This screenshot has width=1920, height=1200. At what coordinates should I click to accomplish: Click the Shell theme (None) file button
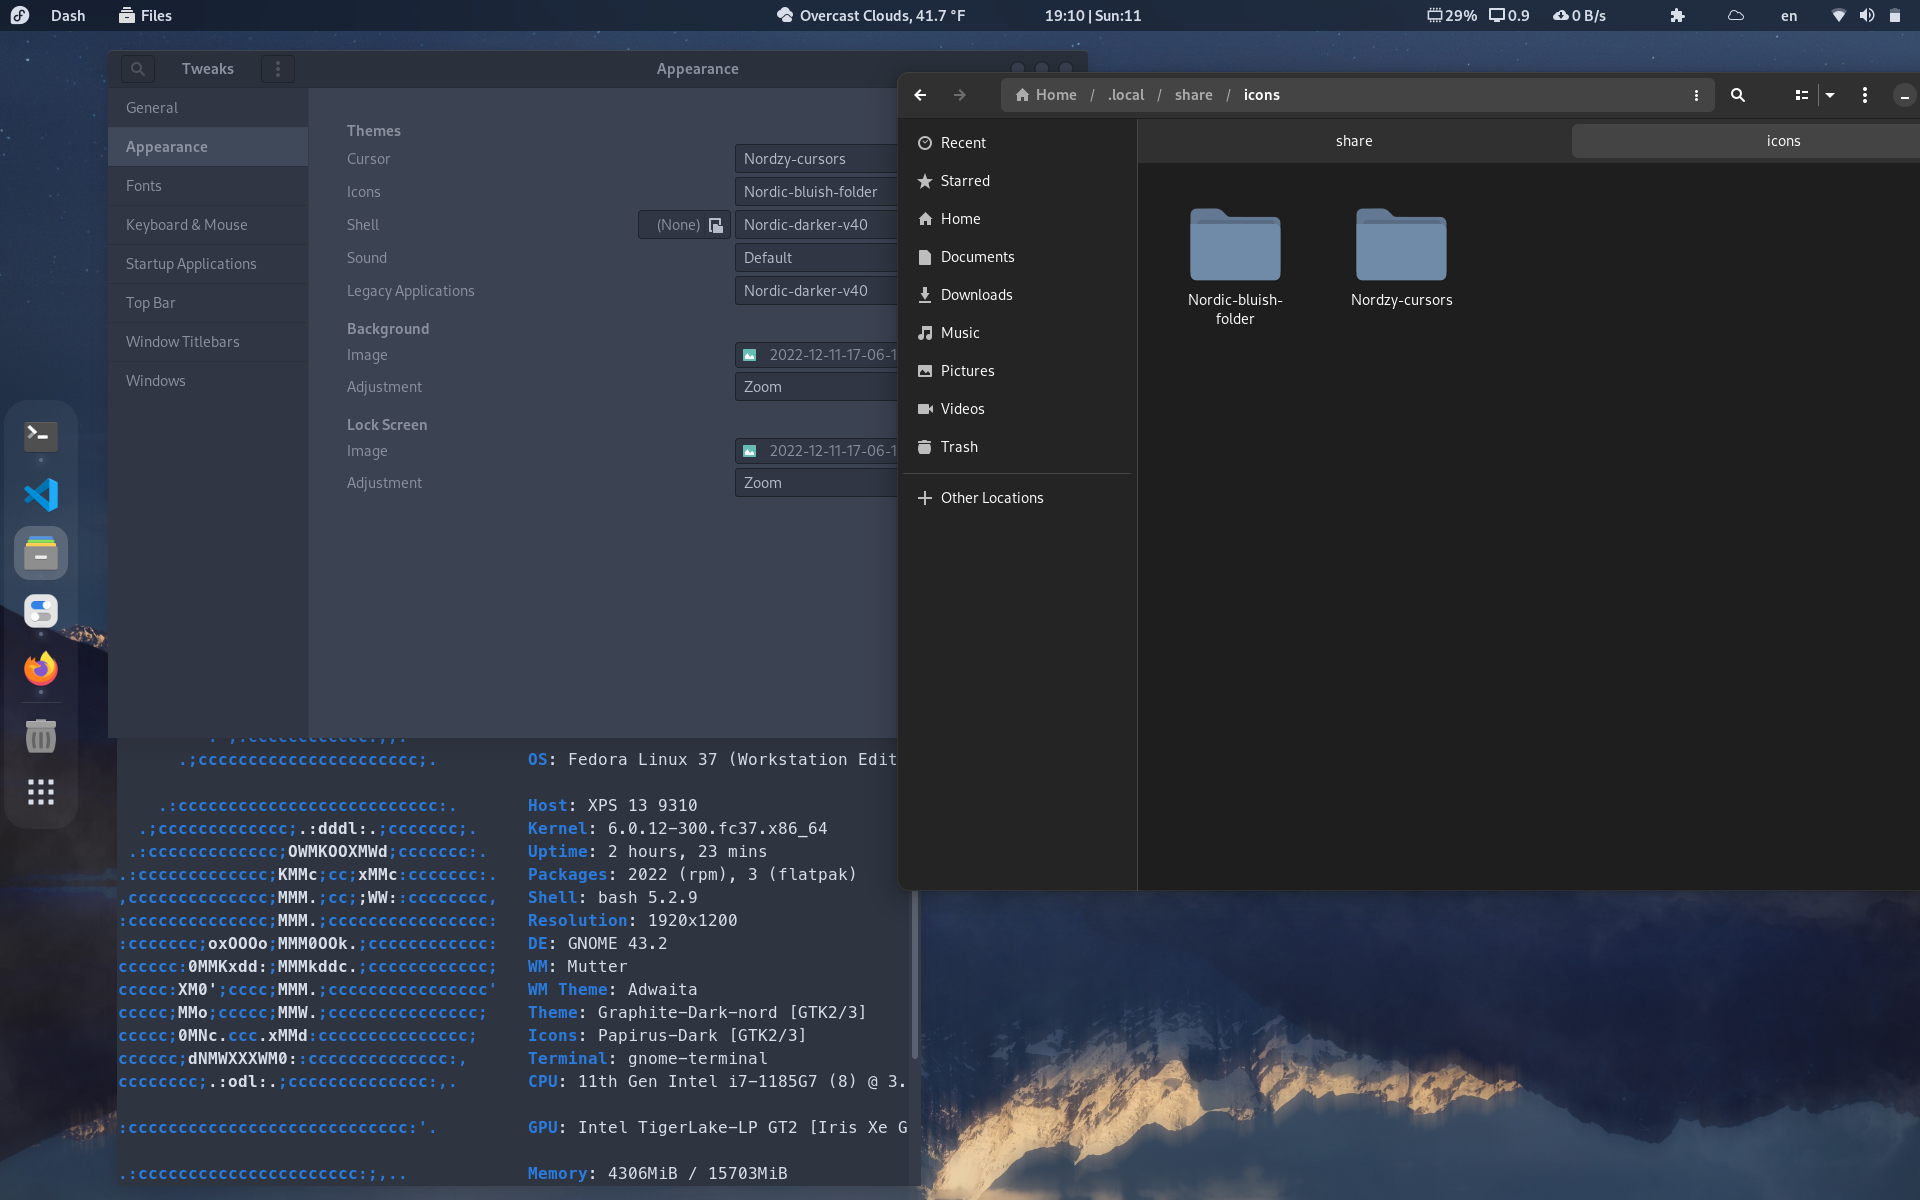pyautogui.click(x=685, y=225)
